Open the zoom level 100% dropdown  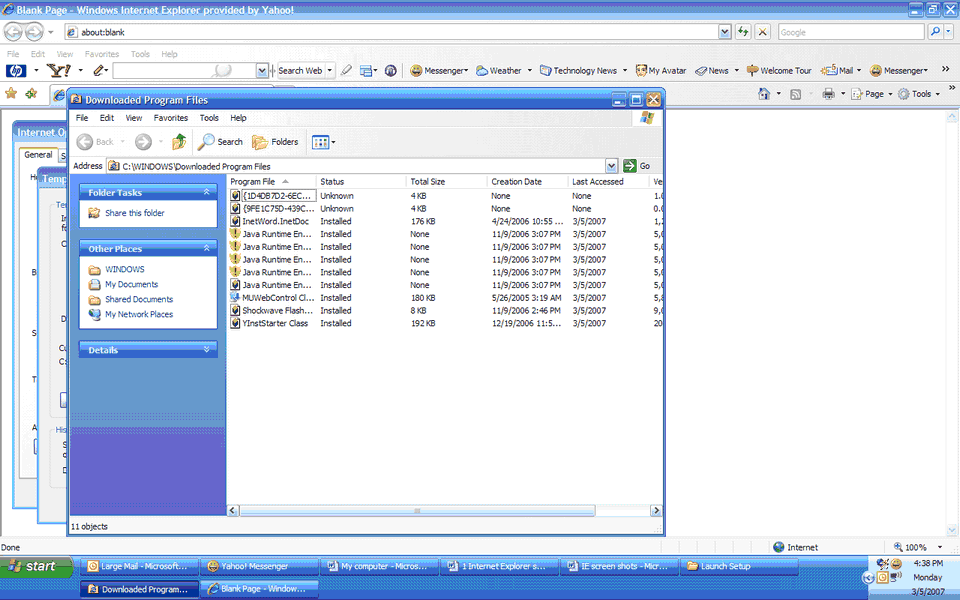point(940,547)
